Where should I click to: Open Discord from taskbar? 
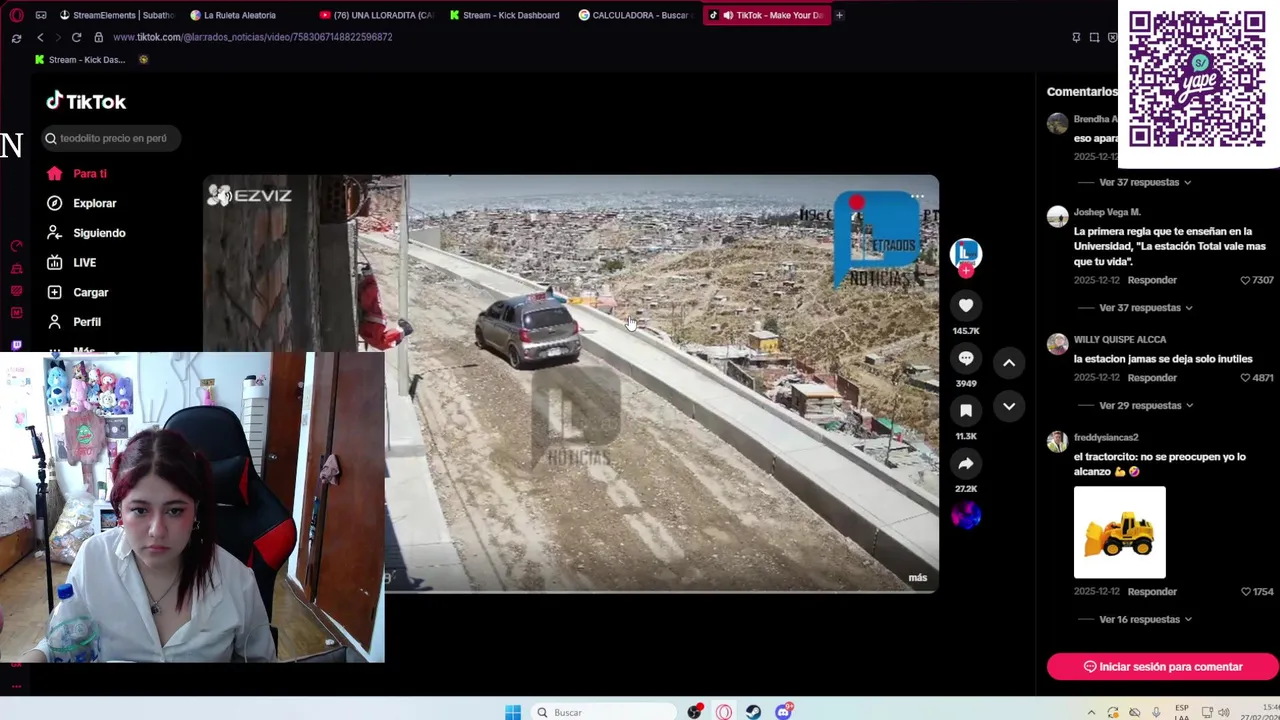click(x=784, y=712)
